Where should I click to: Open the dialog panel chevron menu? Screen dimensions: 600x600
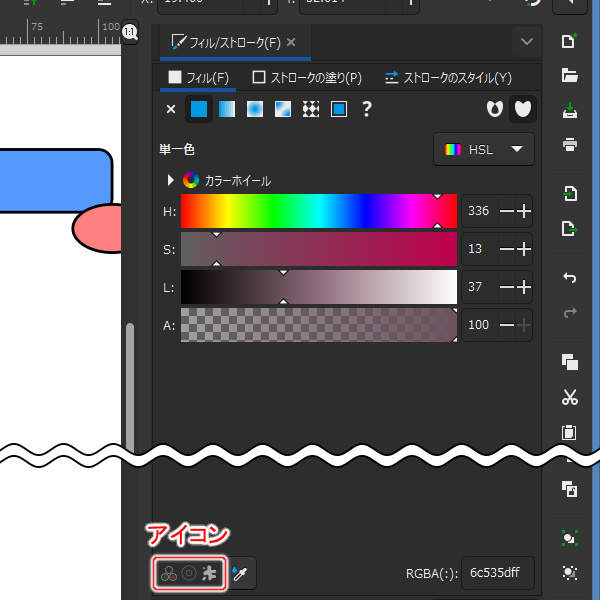(x=527, y=41)
